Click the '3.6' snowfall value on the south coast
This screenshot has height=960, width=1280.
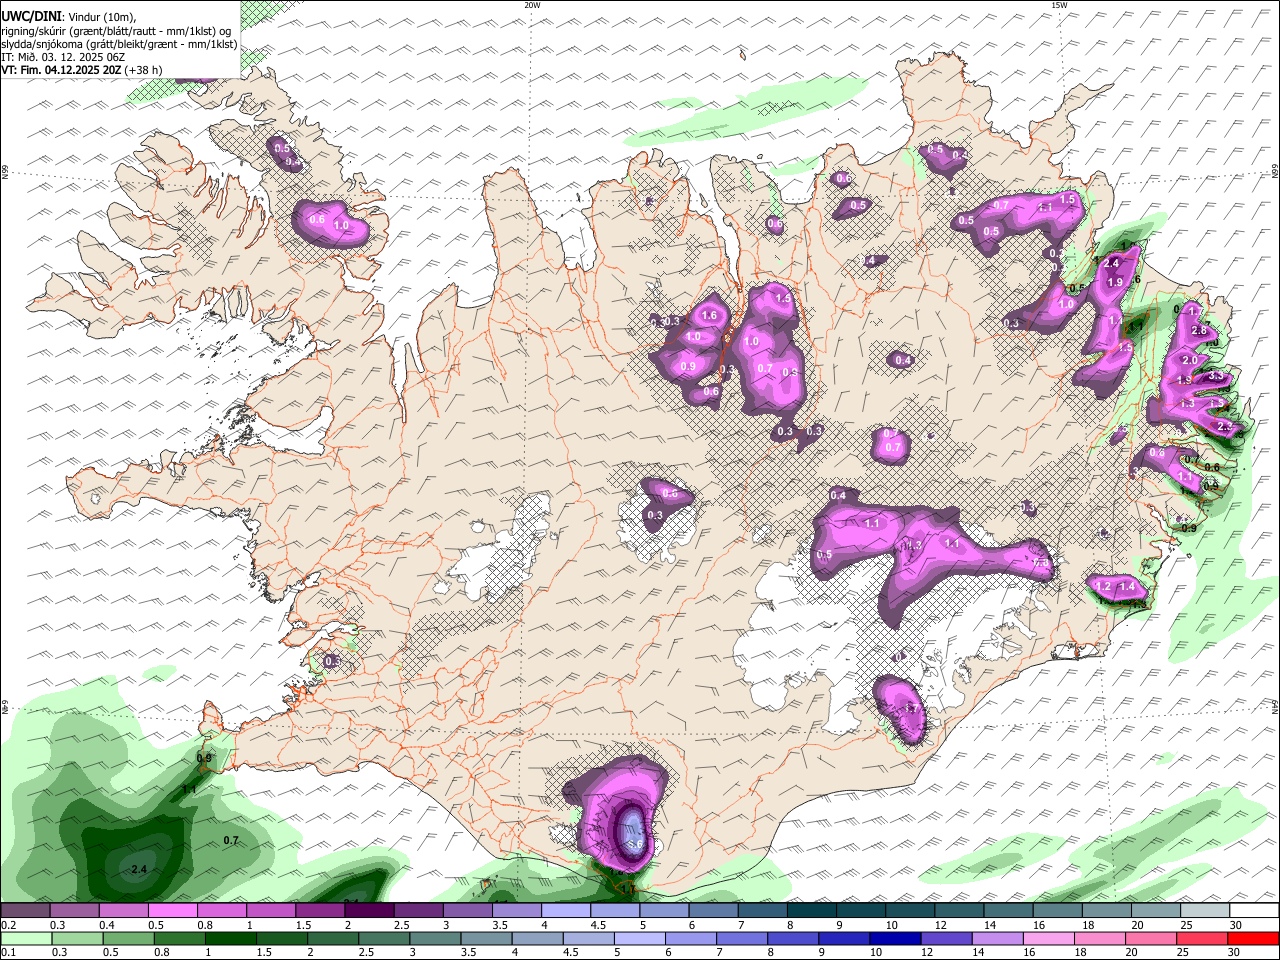click(634, 845)
